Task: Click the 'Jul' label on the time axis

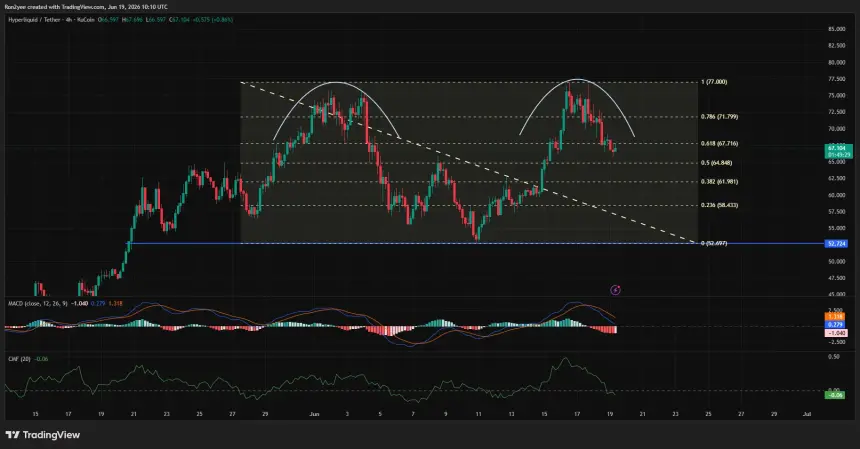Action: 807,414
